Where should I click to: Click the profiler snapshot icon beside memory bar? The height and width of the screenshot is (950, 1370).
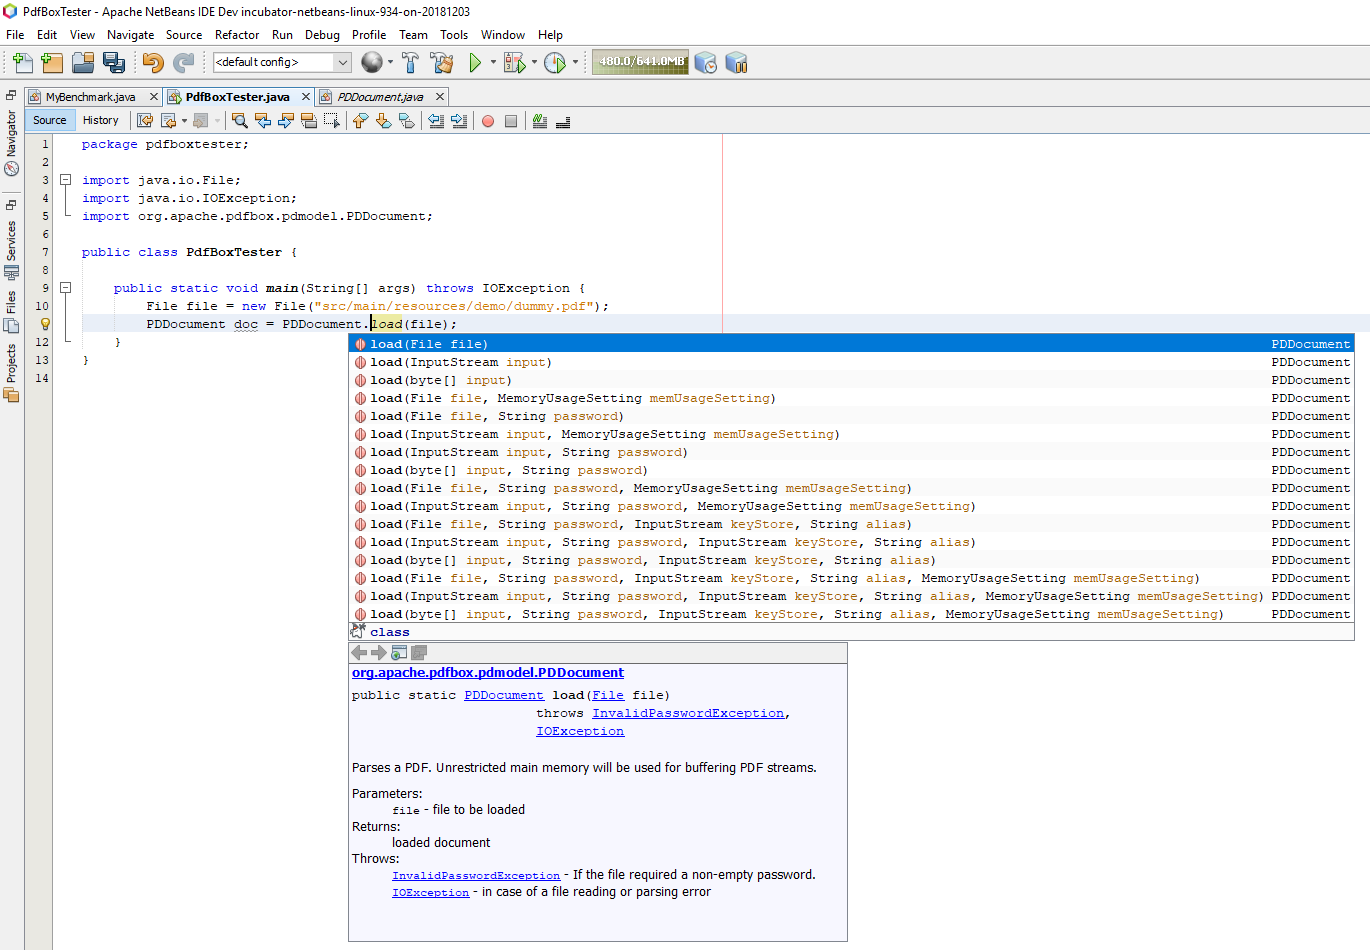pyautogui.click(x=706, y=62)
